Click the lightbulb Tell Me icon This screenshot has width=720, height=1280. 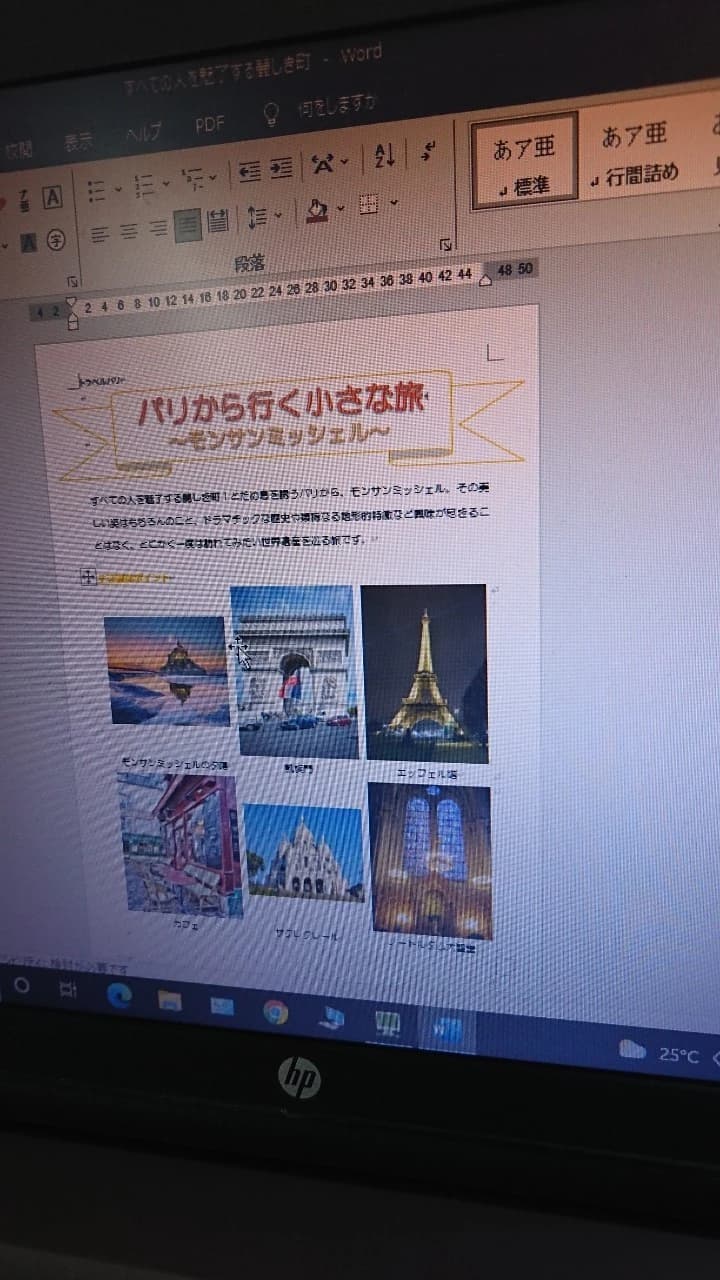pyautogui.click(x=271, y=114)
